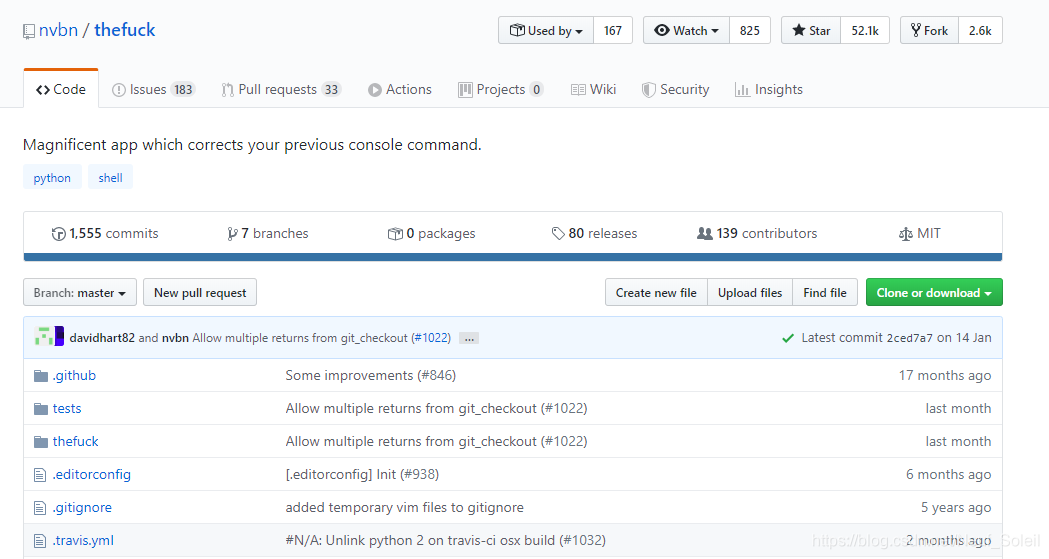Switch to the Issues tab
The image size is (1049, 559).
click(153, 90)
